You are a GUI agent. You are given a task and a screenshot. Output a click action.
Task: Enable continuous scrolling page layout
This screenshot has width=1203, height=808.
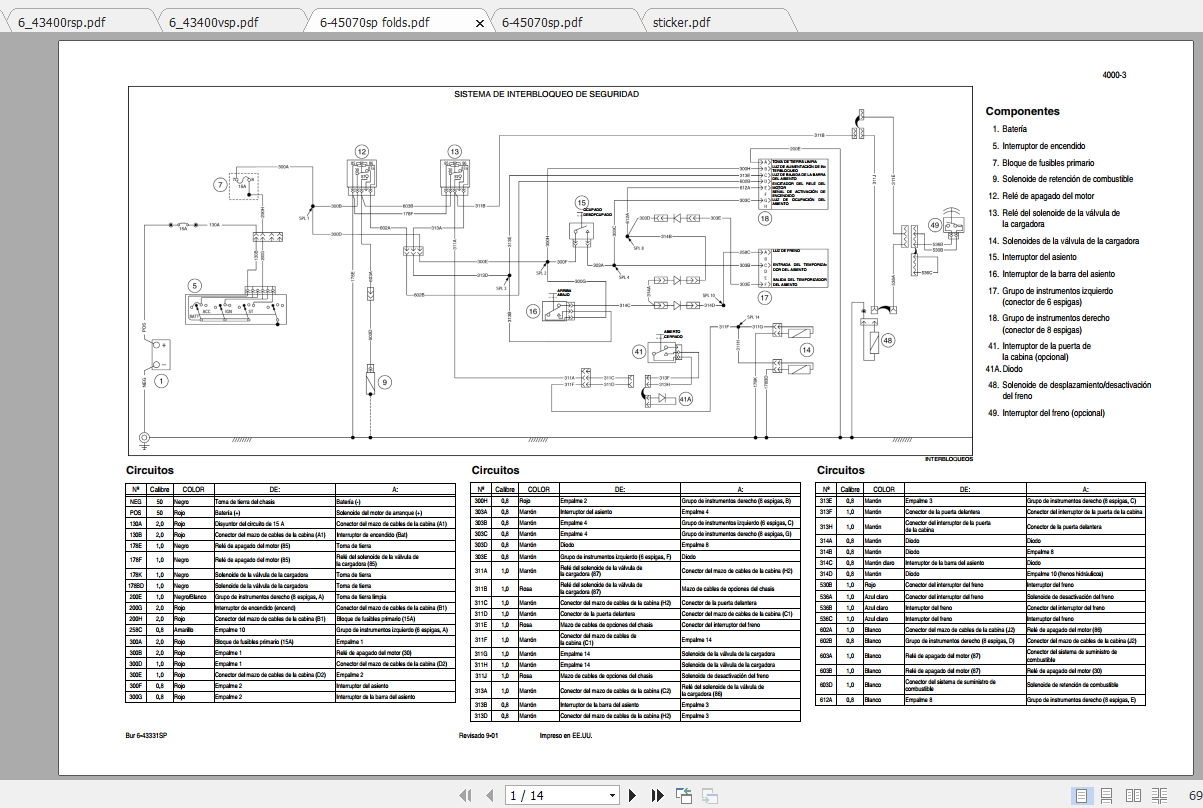click(1106, 794)
